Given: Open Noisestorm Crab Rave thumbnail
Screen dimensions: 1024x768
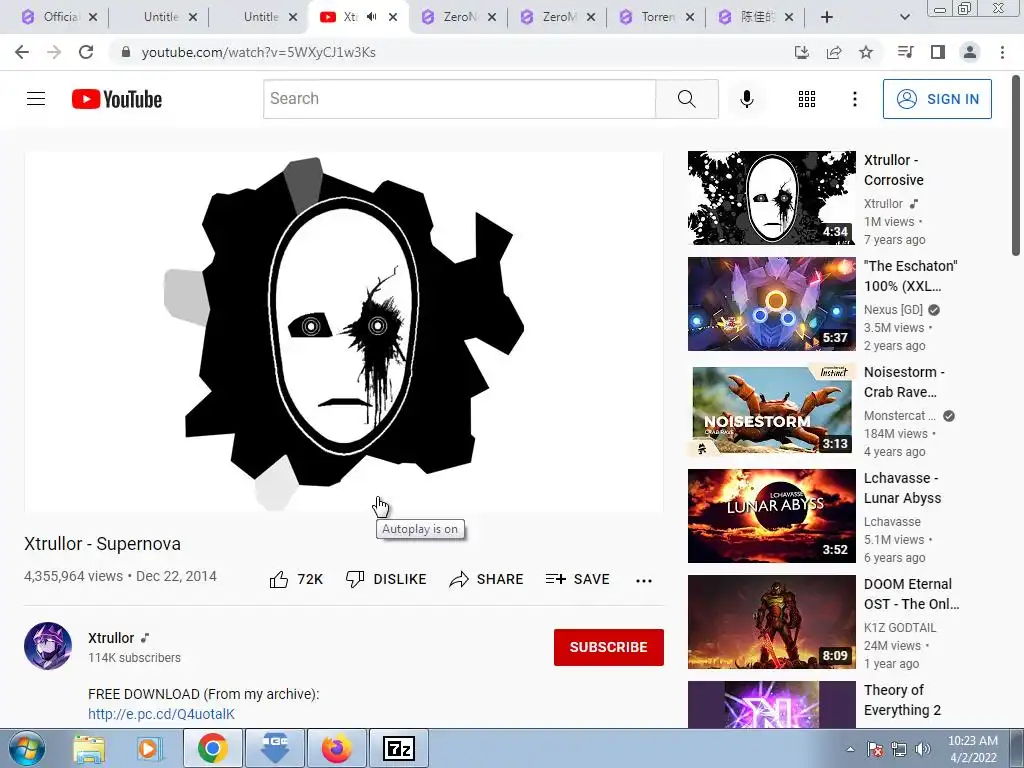Looking at the screenshot, I should tap(771, 409).
